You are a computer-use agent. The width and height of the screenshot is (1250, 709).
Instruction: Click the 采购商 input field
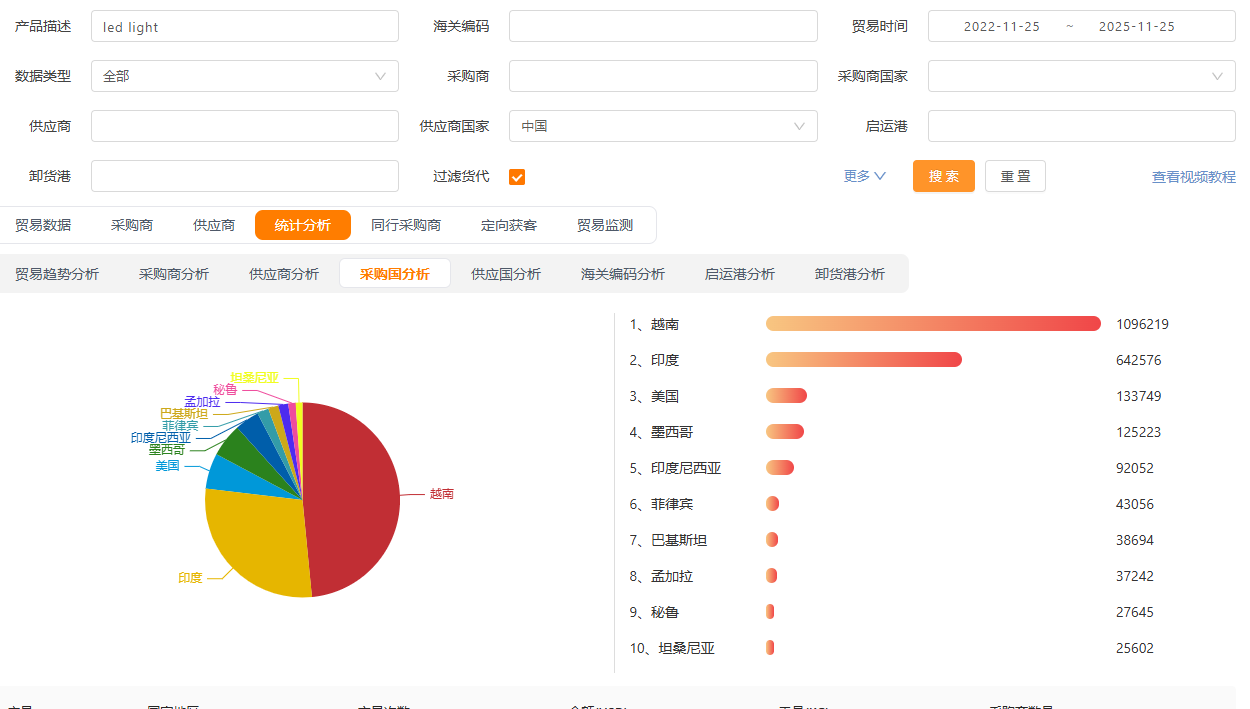click(663, 76)
